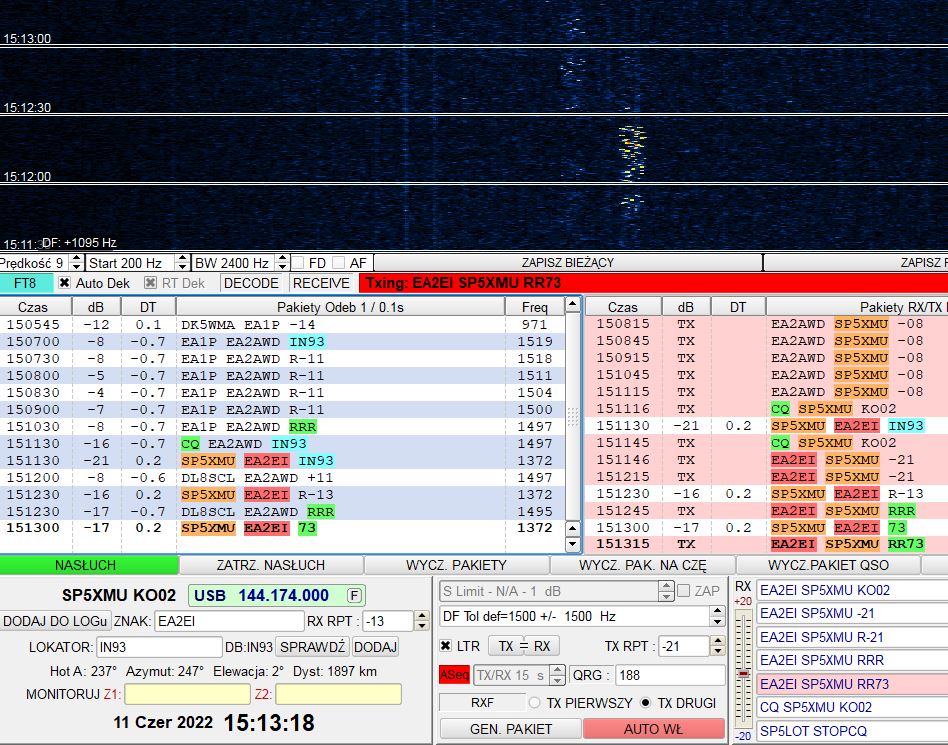Click the MONITORUJ Z2 yellow field
This screenshot has width=948, height=745.
tap(339, 694)
